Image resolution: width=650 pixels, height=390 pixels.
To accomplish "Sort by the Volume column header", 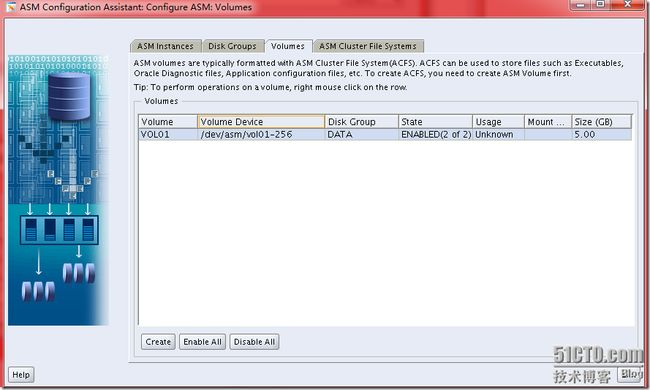I will pyautogui.click(x=168, y=122).
